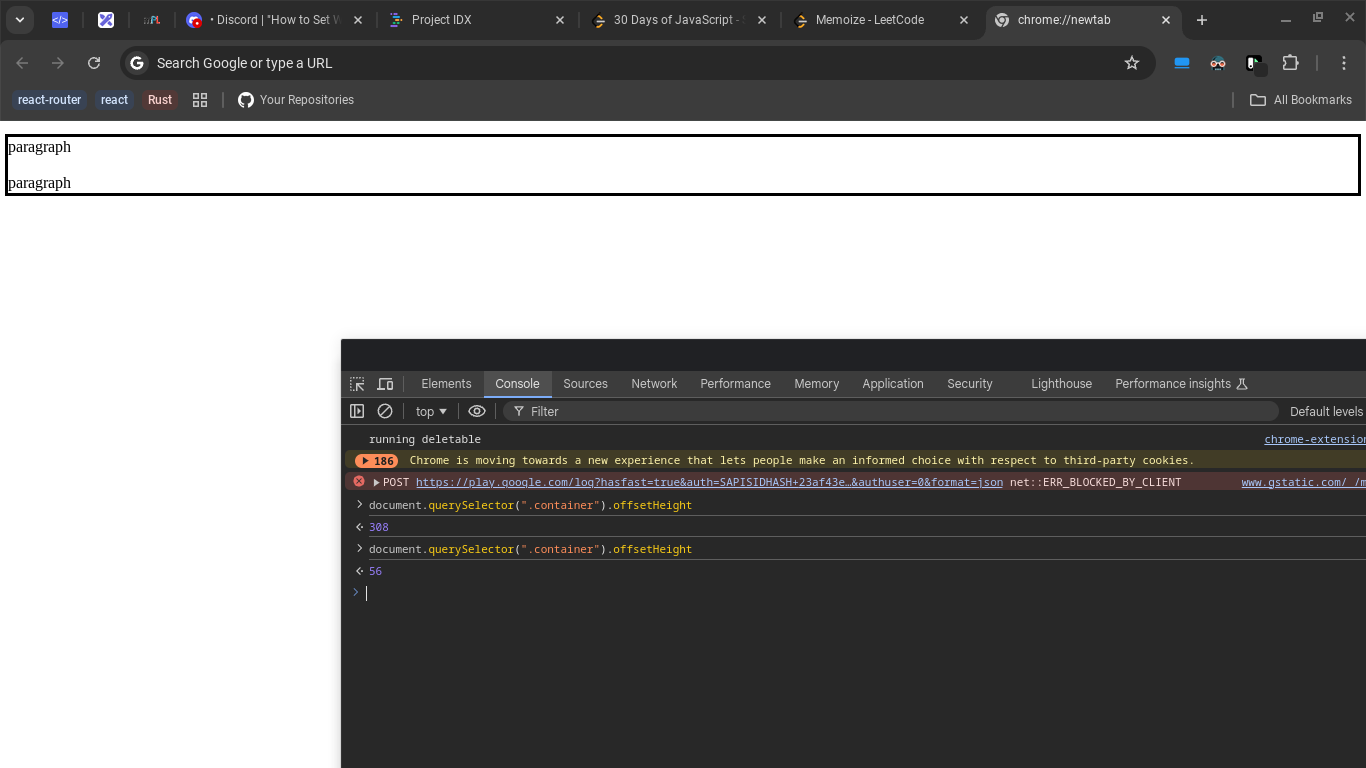This screenshot has height=768, width=1366.
Task: Click the running deletable log message
Action: pos(425,439)
